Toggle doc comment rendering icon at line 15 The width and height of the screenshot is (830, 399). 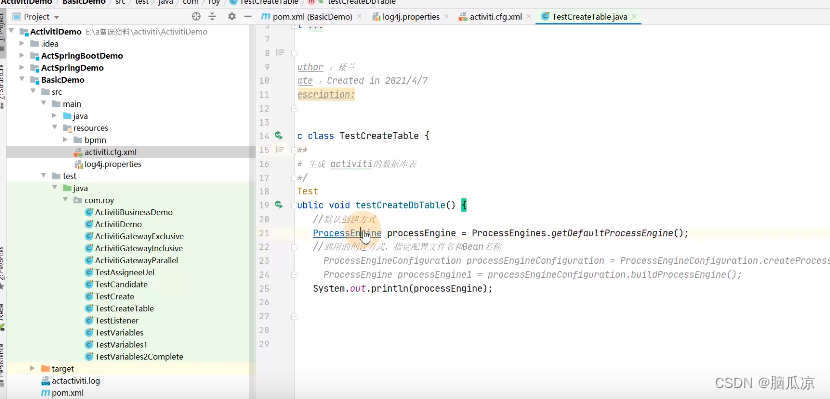click(280, 150)
